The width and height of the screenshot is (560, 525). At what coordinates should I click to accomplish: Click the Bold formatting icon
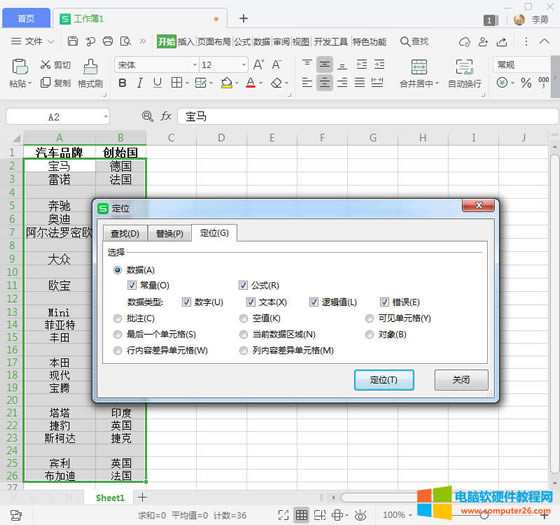pos(122,83)
